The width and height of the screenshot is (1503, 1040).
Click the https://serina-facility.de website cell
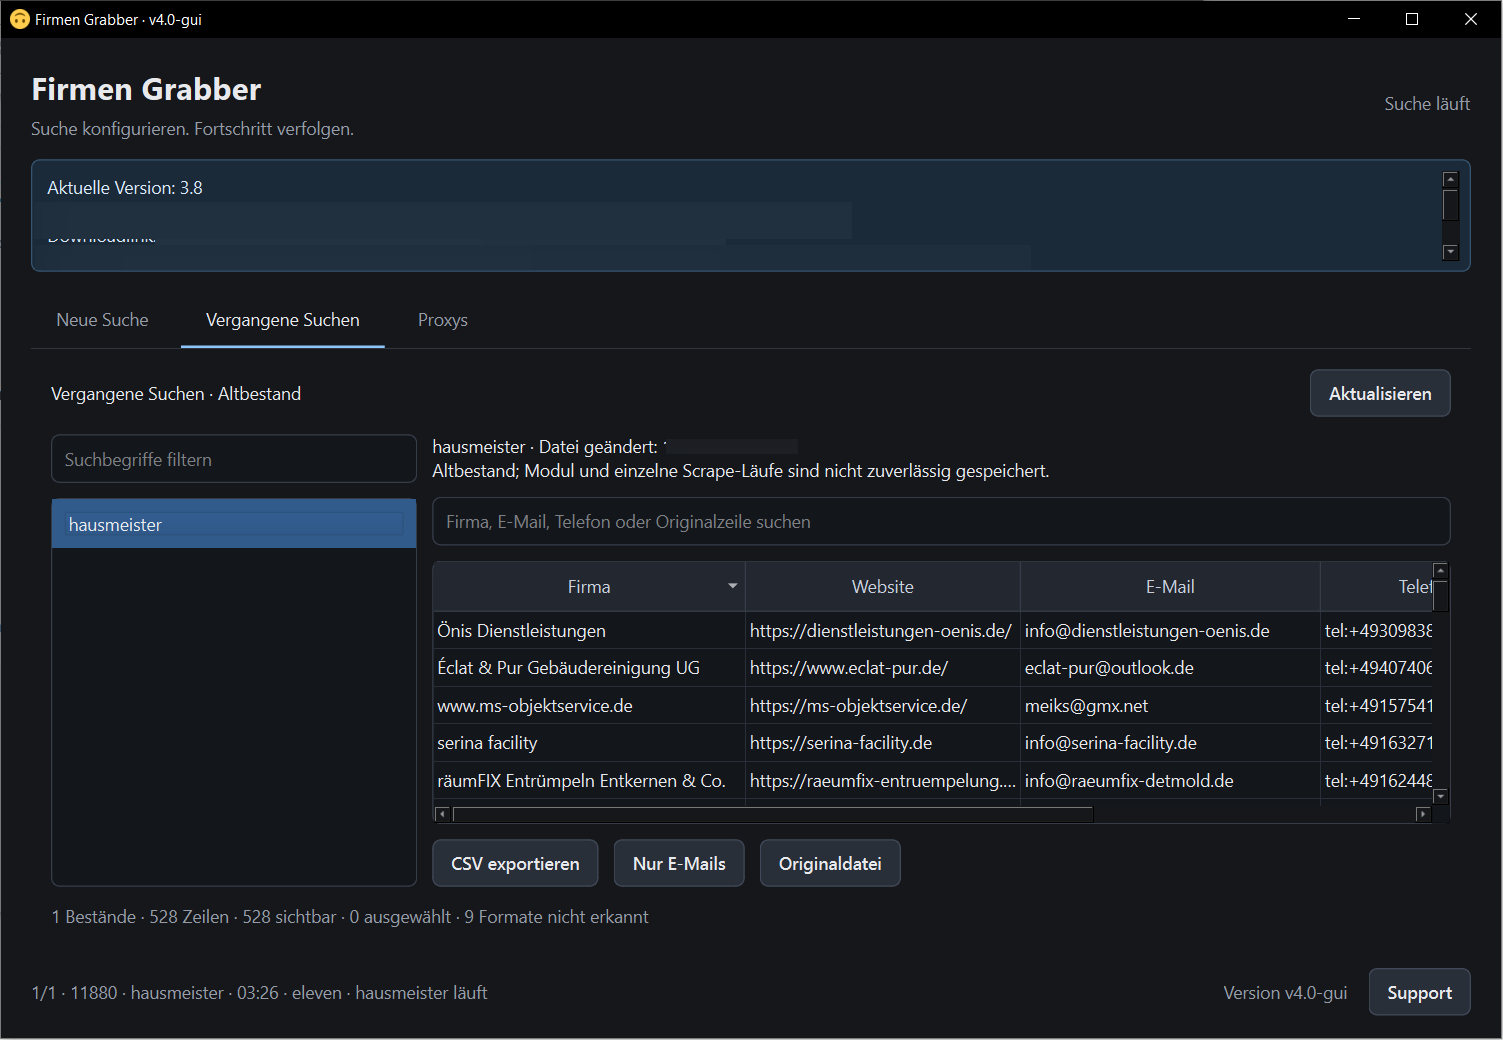coord(883,743)
